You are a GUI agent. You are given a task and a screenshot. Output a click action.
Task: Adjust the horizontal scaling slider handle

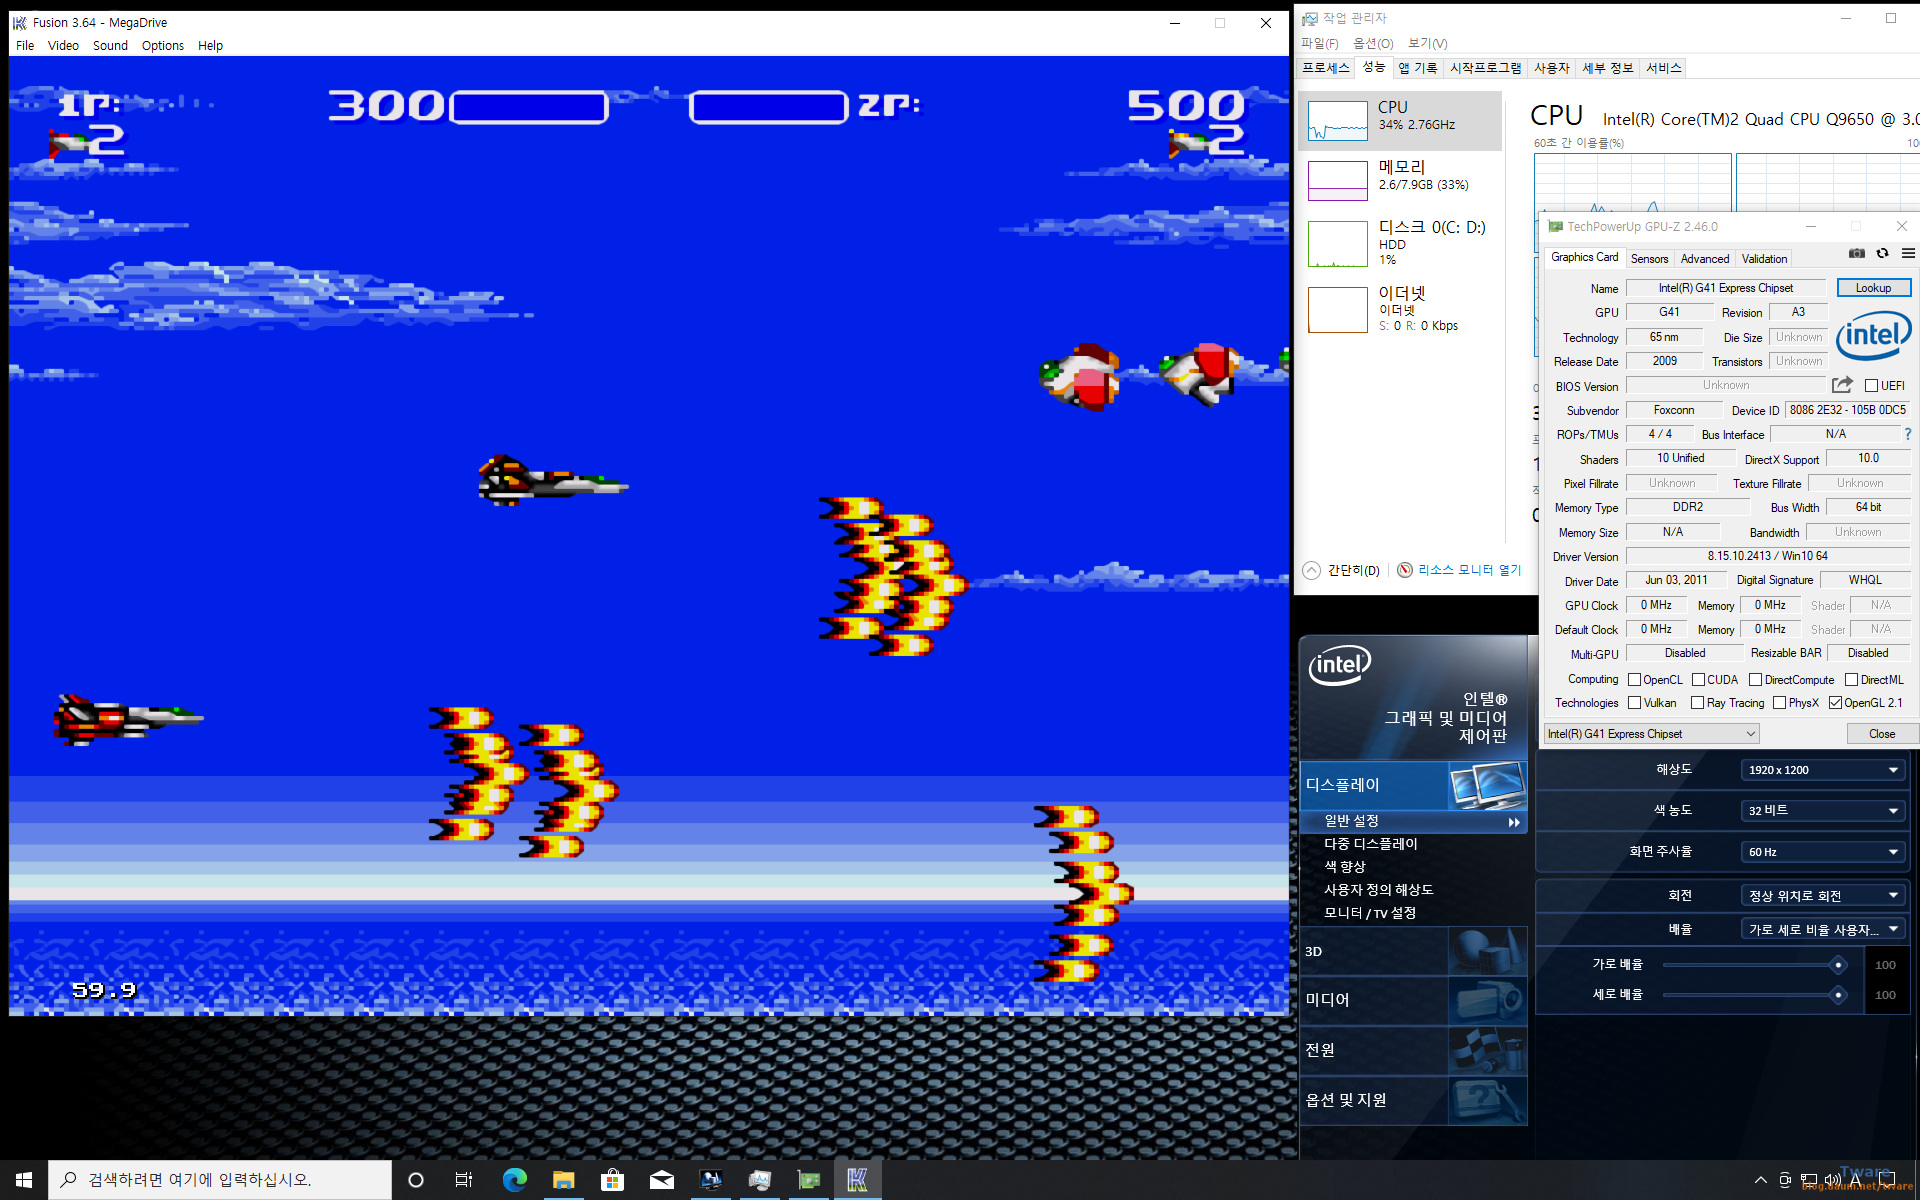click(x=1837, y=965)
